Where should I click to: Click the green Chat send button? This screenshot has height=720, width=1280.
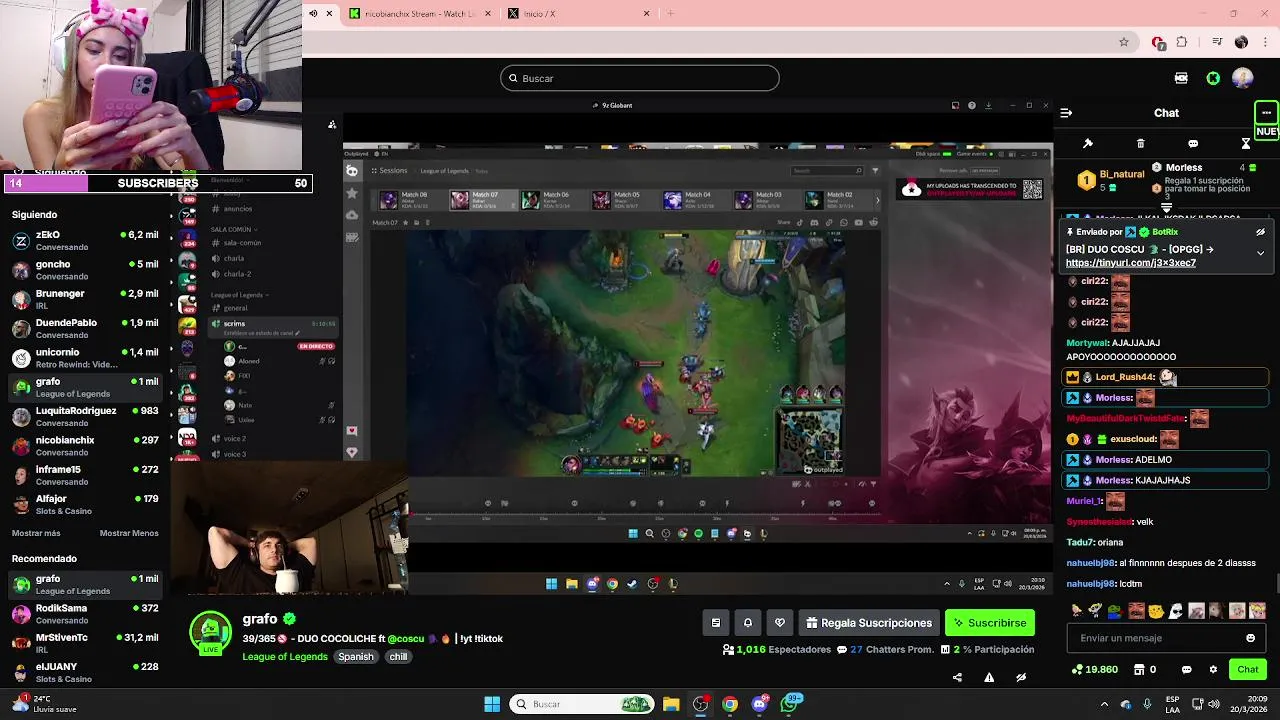1248,670
